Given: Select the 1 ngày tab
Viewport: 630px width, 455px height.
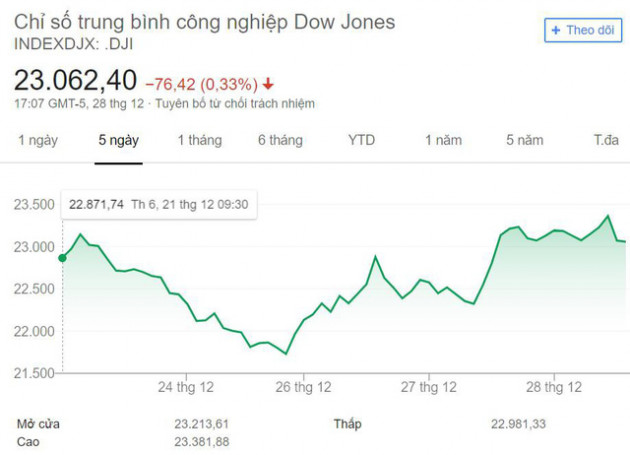Looking at the screenshot, I should tap(38, 140).
